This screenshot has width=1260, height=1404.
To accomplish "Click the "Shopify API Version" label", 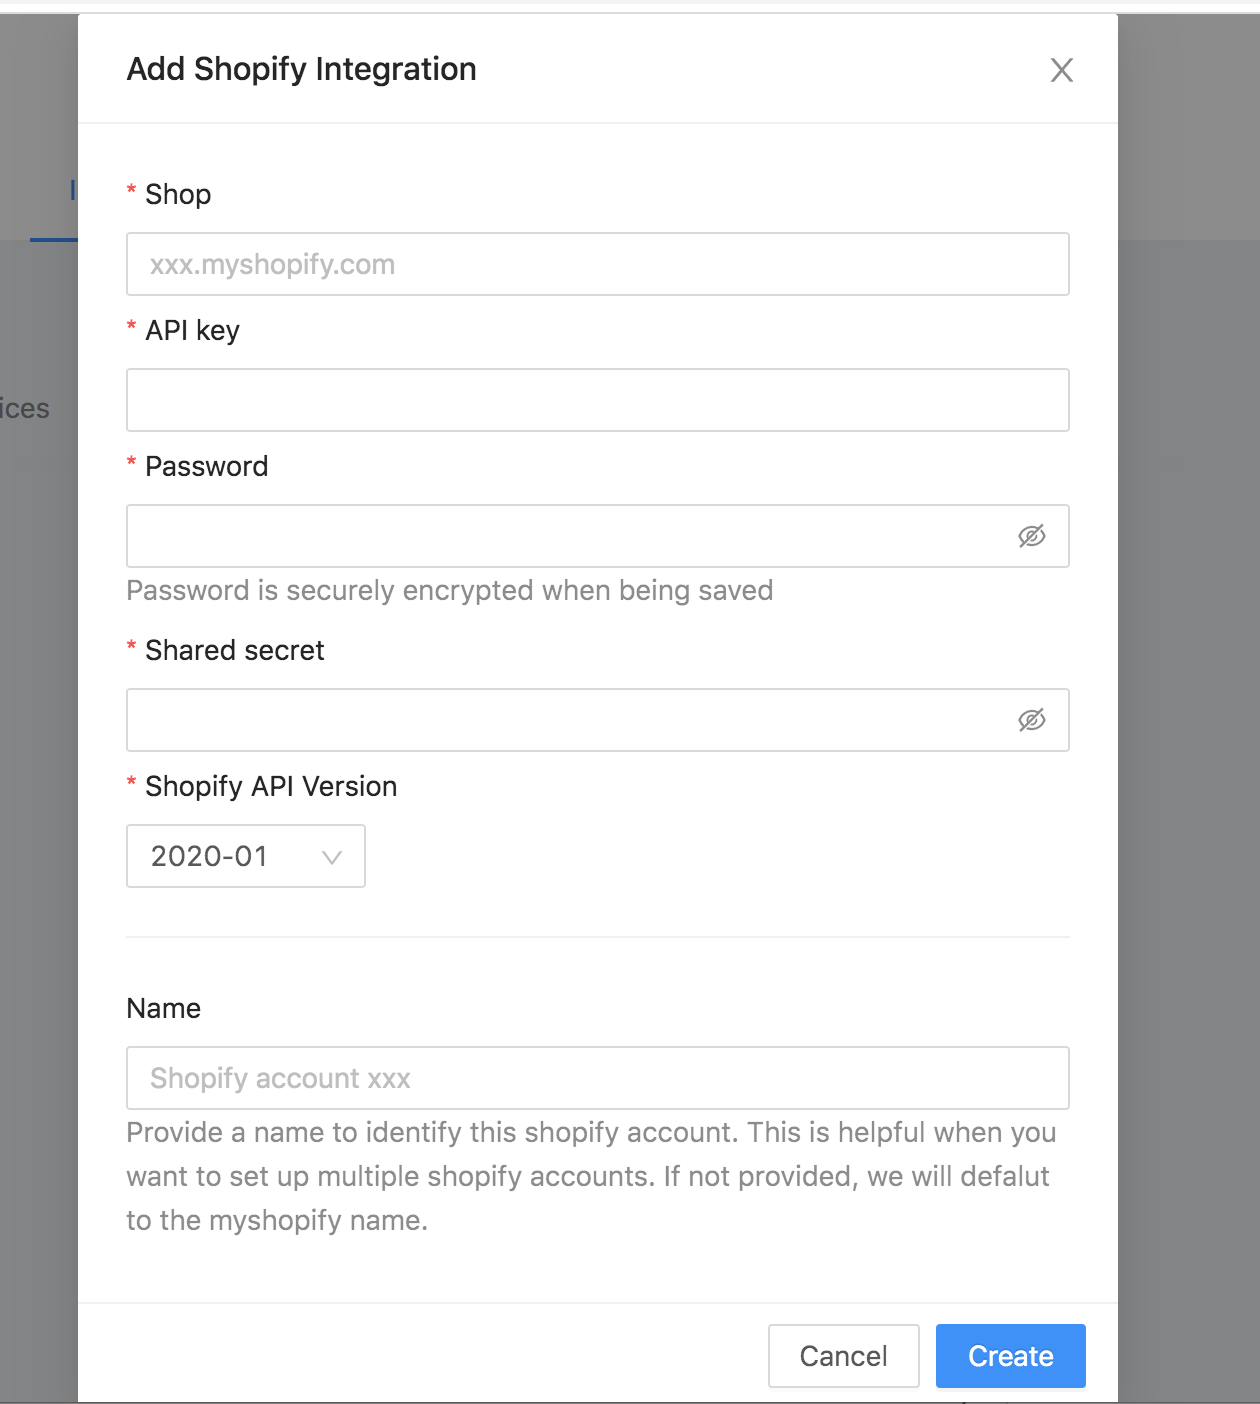I will 271,786.
